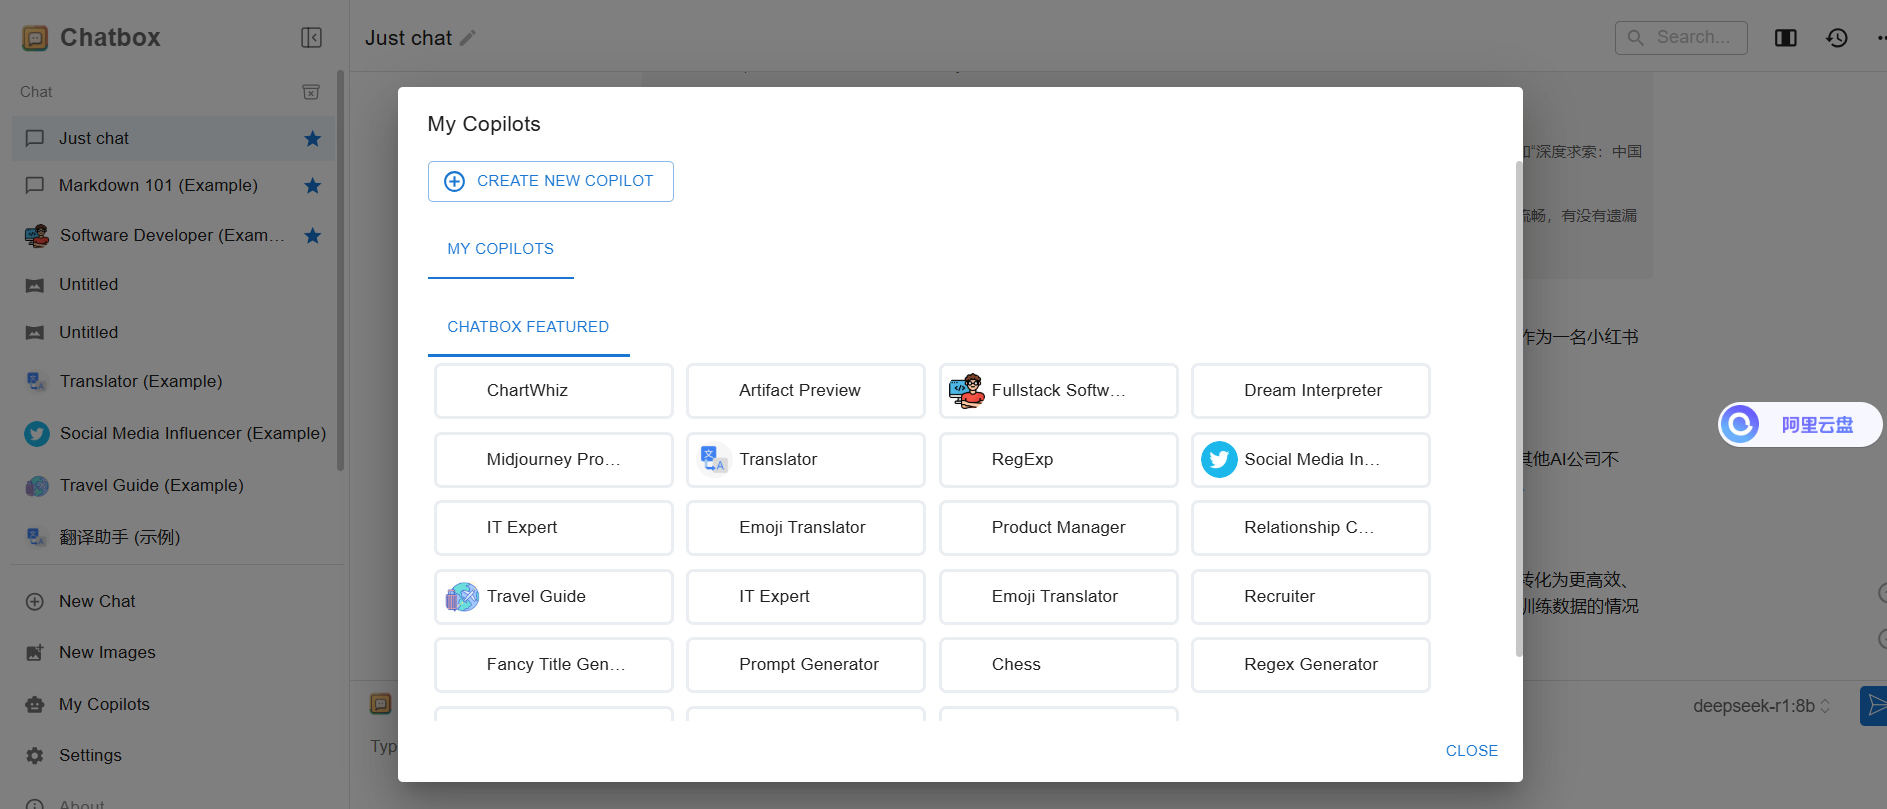
Task: Click the more options icon in header
Action: pyautogui.click(x=1880, y=38)
